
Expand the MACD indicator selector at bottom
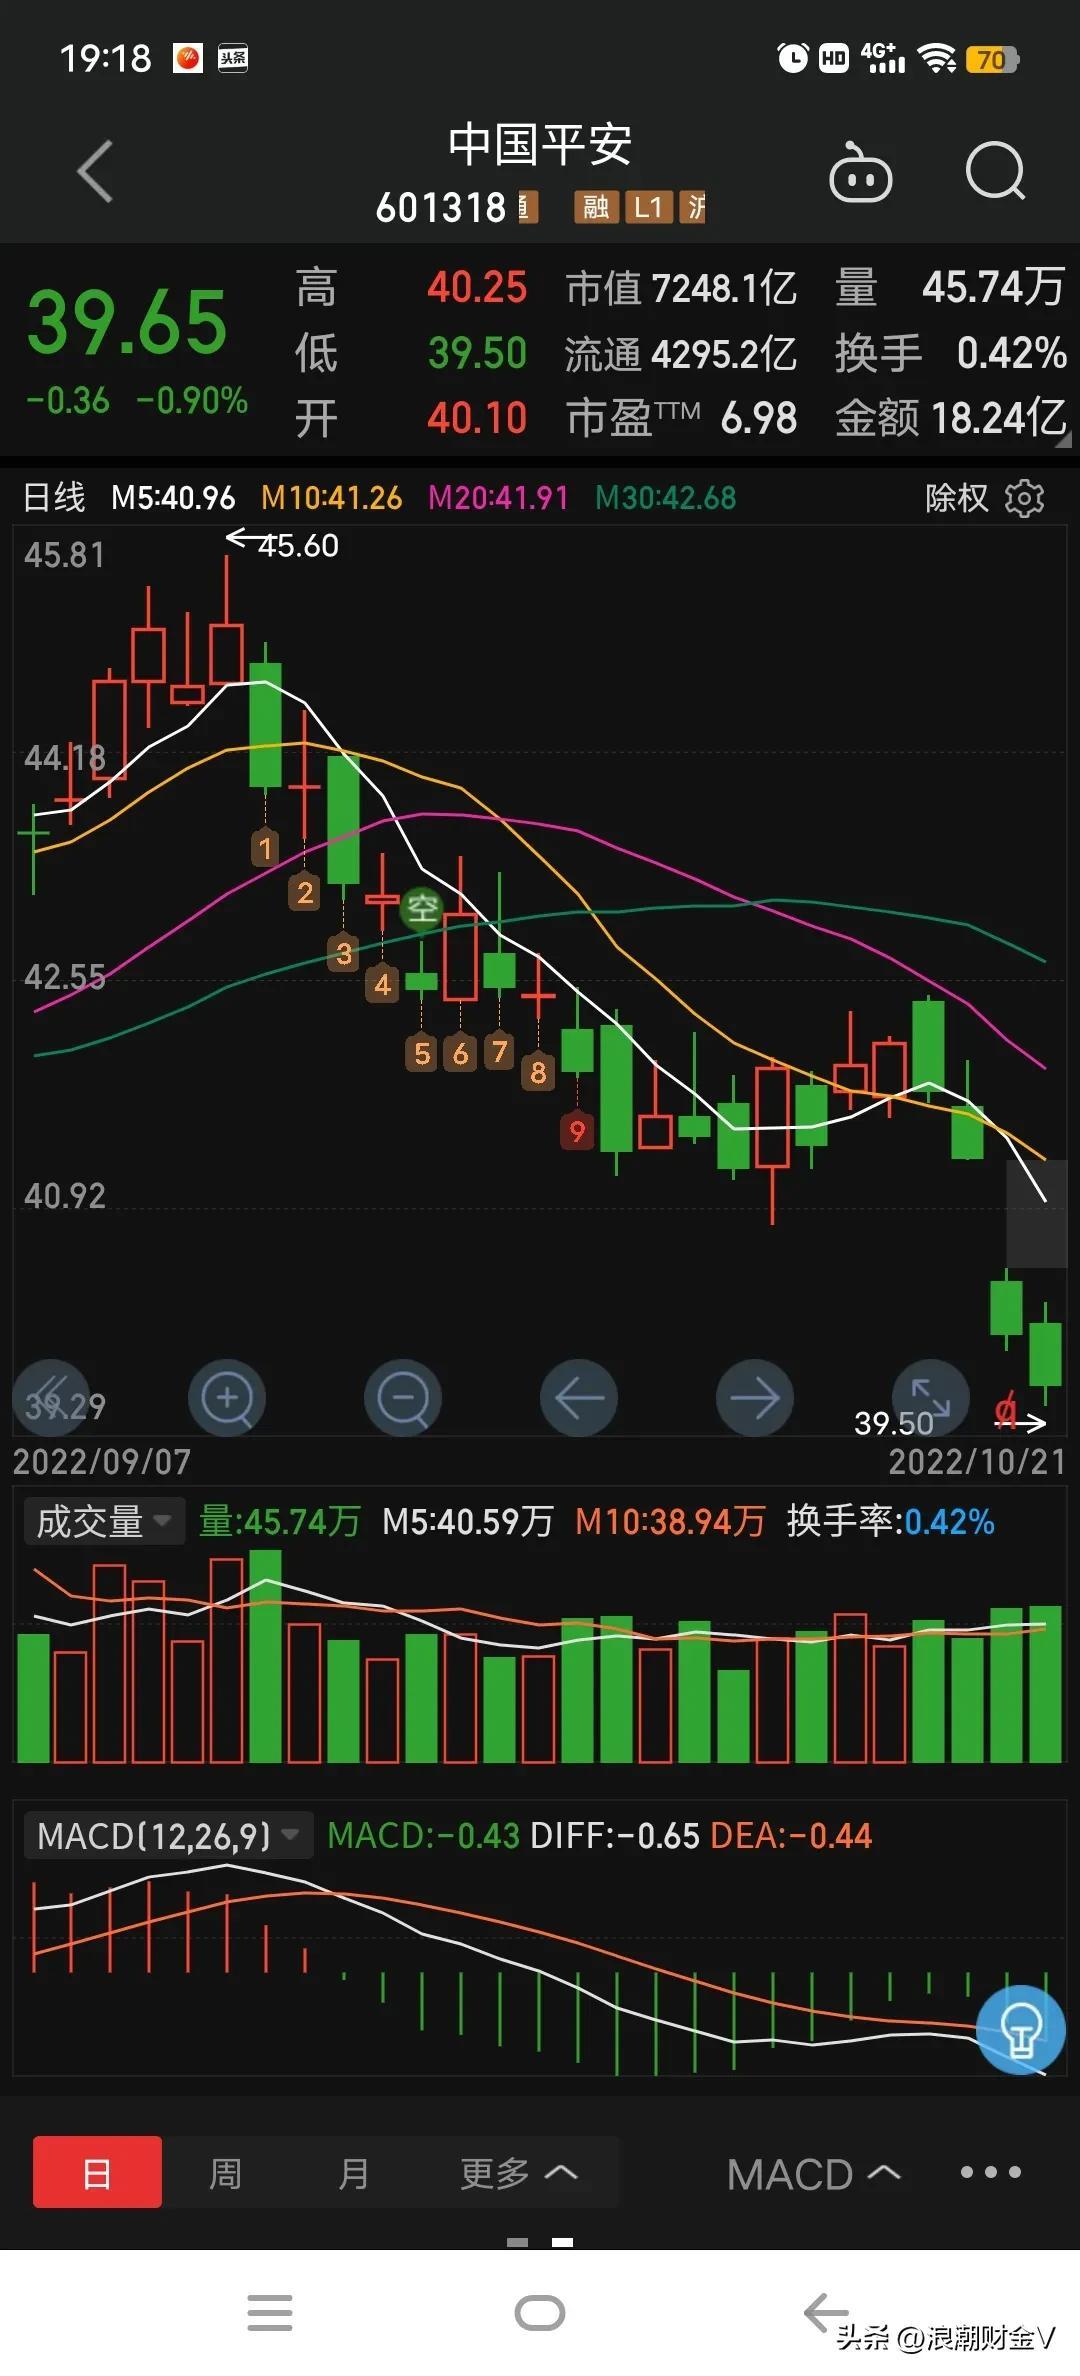(813, 2174)
